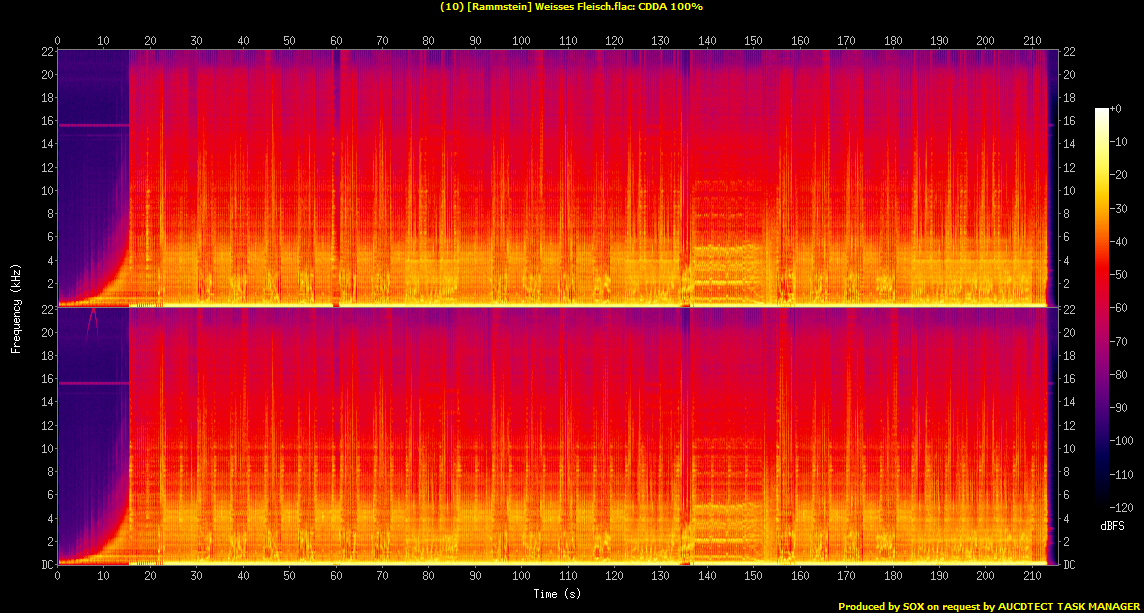Click the 15.7 kHz horizontal line in the top channel intro

(x=93, y=125)
